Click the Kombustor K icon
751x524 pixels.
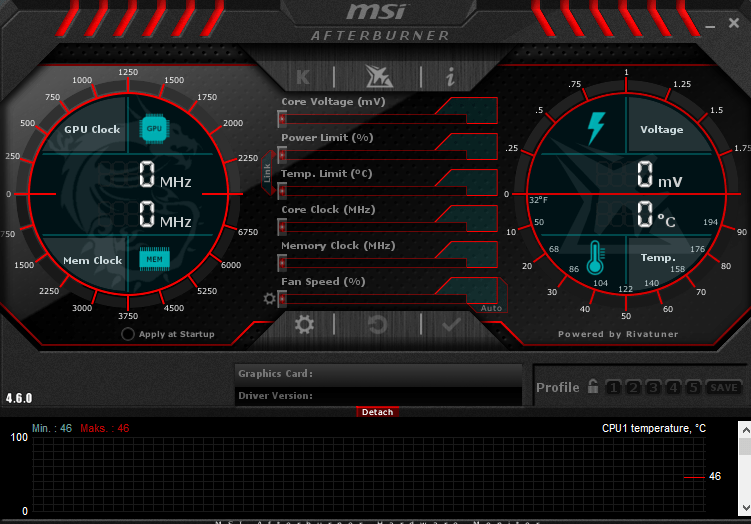(x=303, y=77)
